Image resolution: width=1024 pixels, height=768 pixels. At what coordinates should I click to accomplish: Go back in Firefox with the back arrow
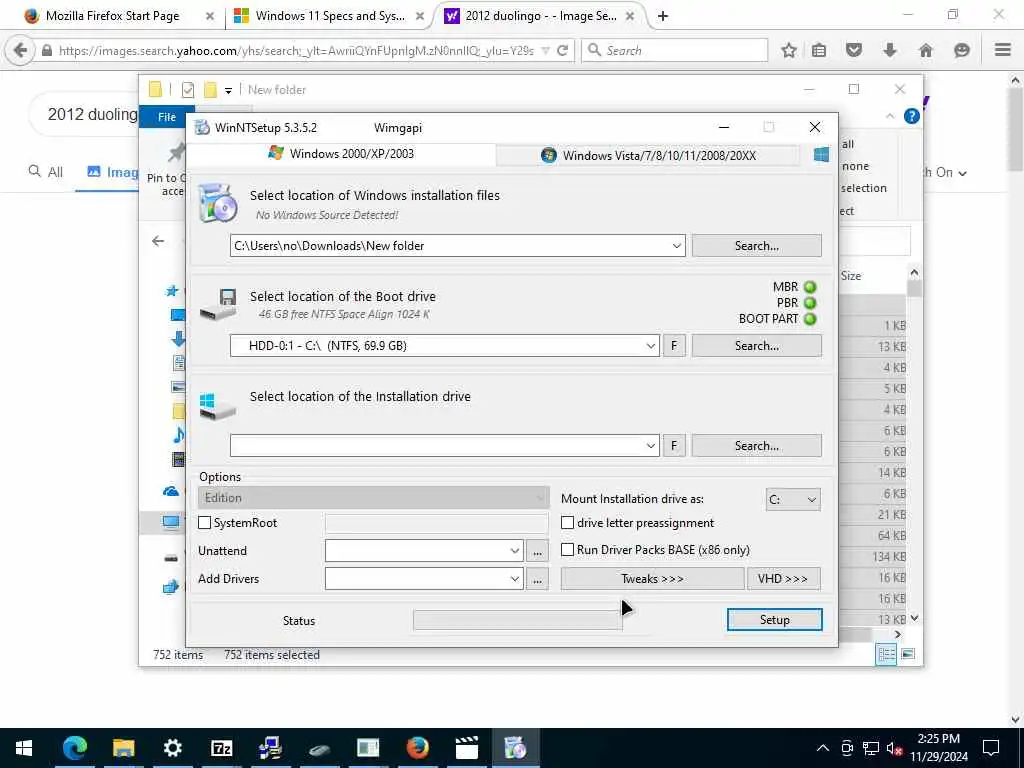(20, 50)
